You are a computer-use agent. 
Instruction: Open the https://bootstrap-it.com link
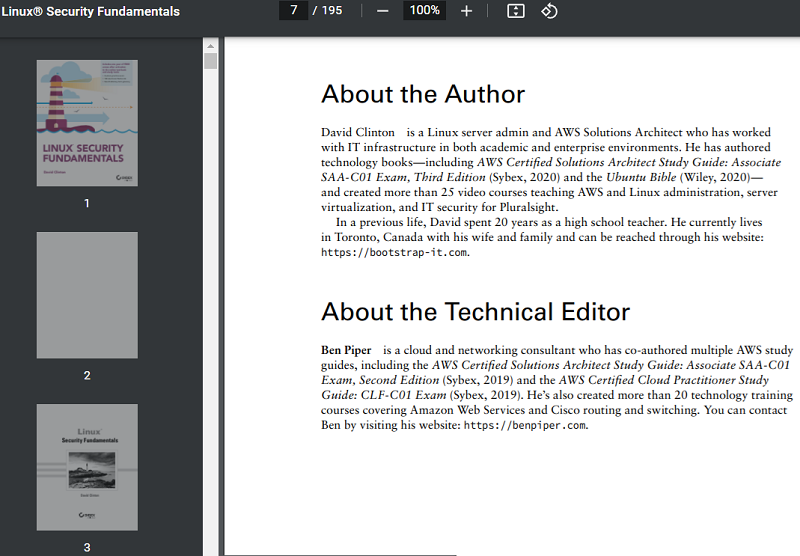394,253
